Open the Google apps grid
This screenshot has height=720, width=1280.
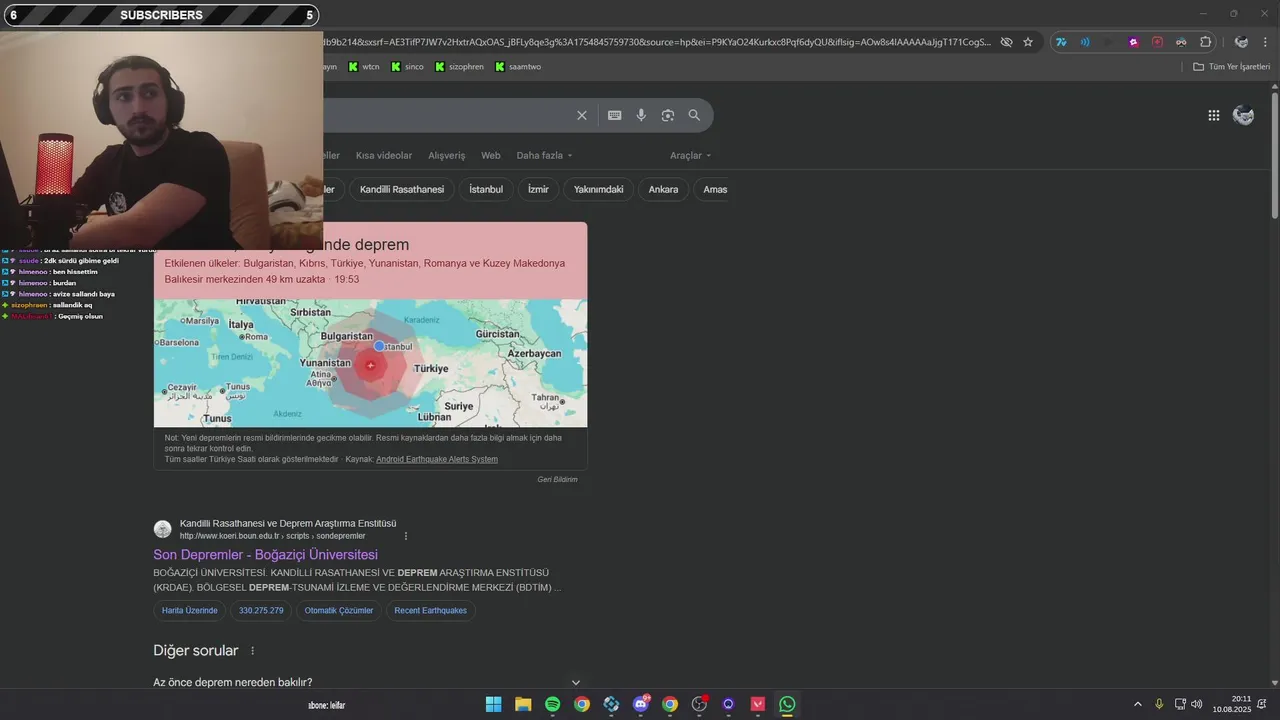click(x=1214, y=115)
